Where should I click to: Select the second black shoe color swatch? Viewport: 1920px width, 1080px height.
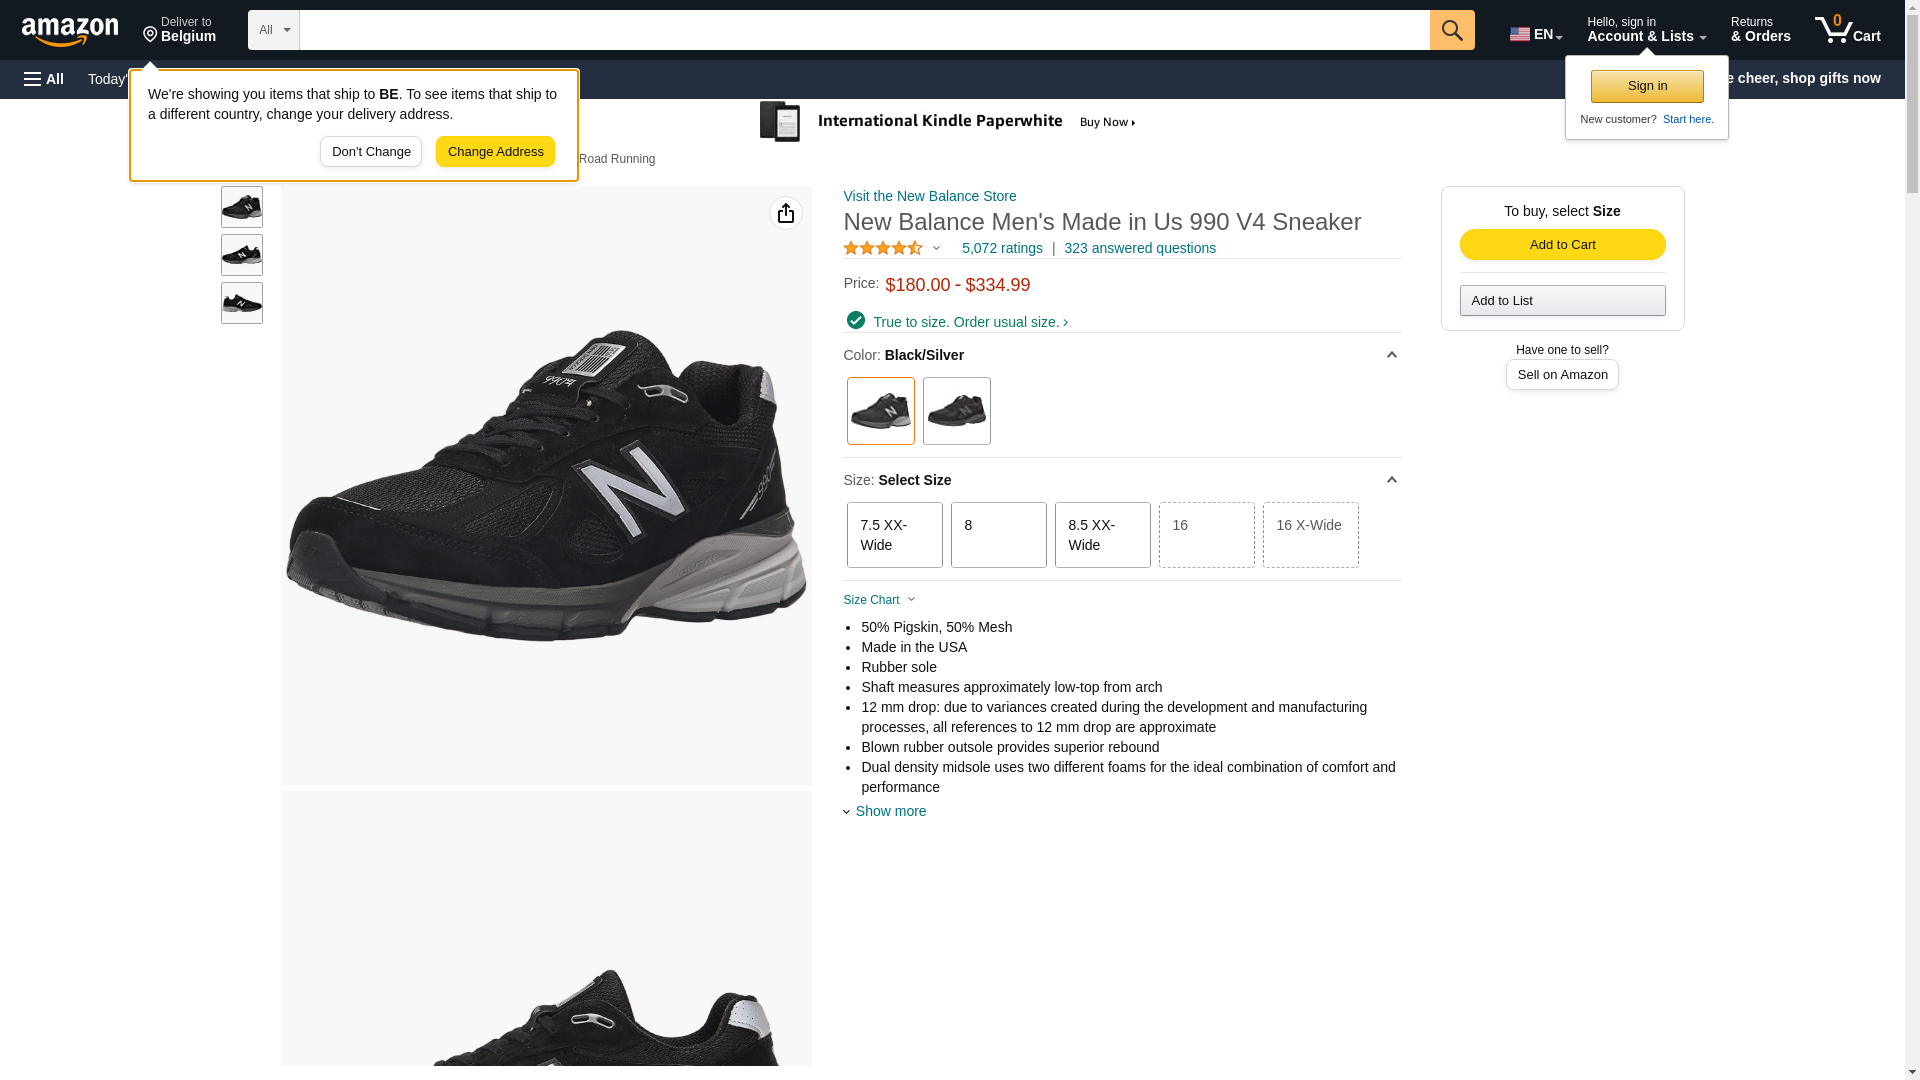coord(955,411)
